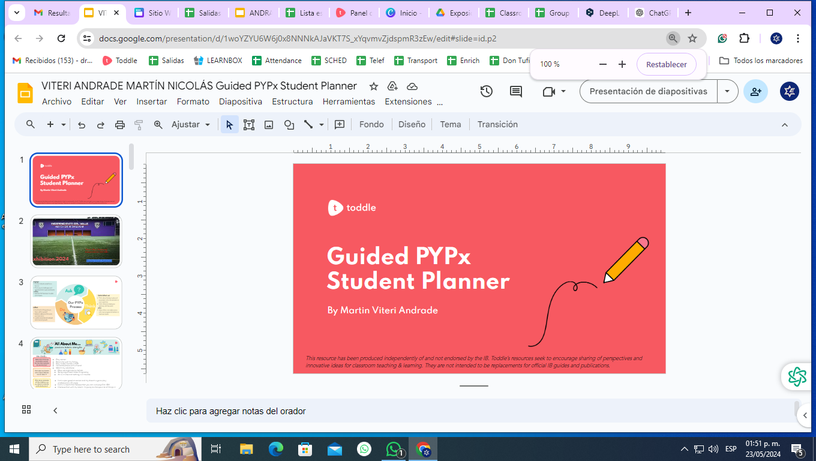Star the presentation title

click(374, 86)
